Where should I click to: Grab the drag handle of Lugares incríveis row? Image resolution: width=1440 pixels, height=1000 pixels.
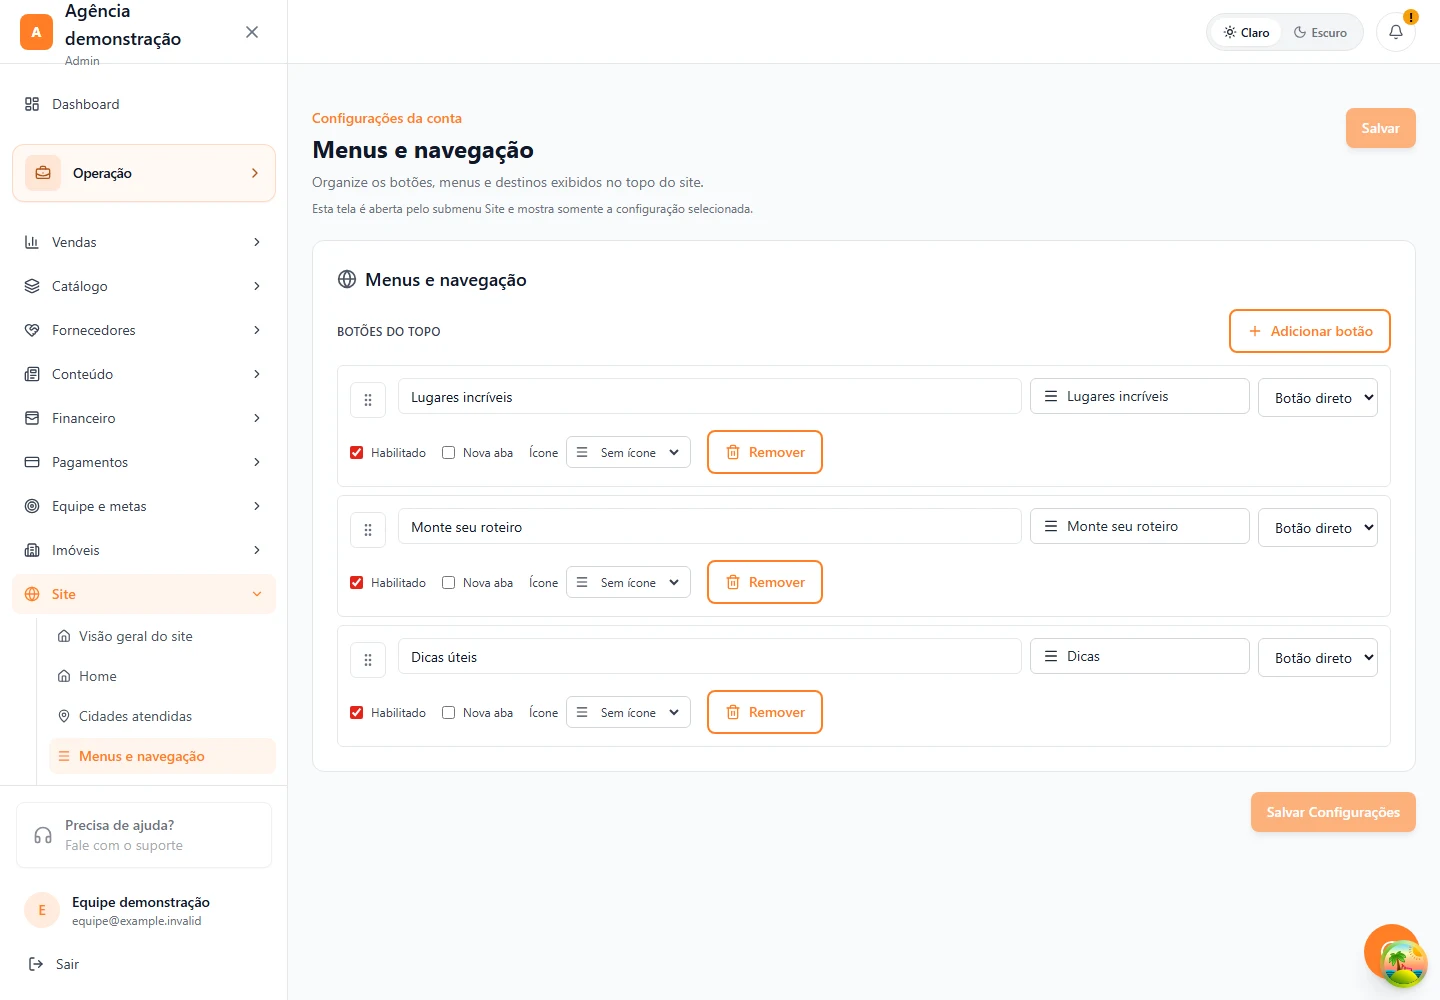click(x=368, y=400)
